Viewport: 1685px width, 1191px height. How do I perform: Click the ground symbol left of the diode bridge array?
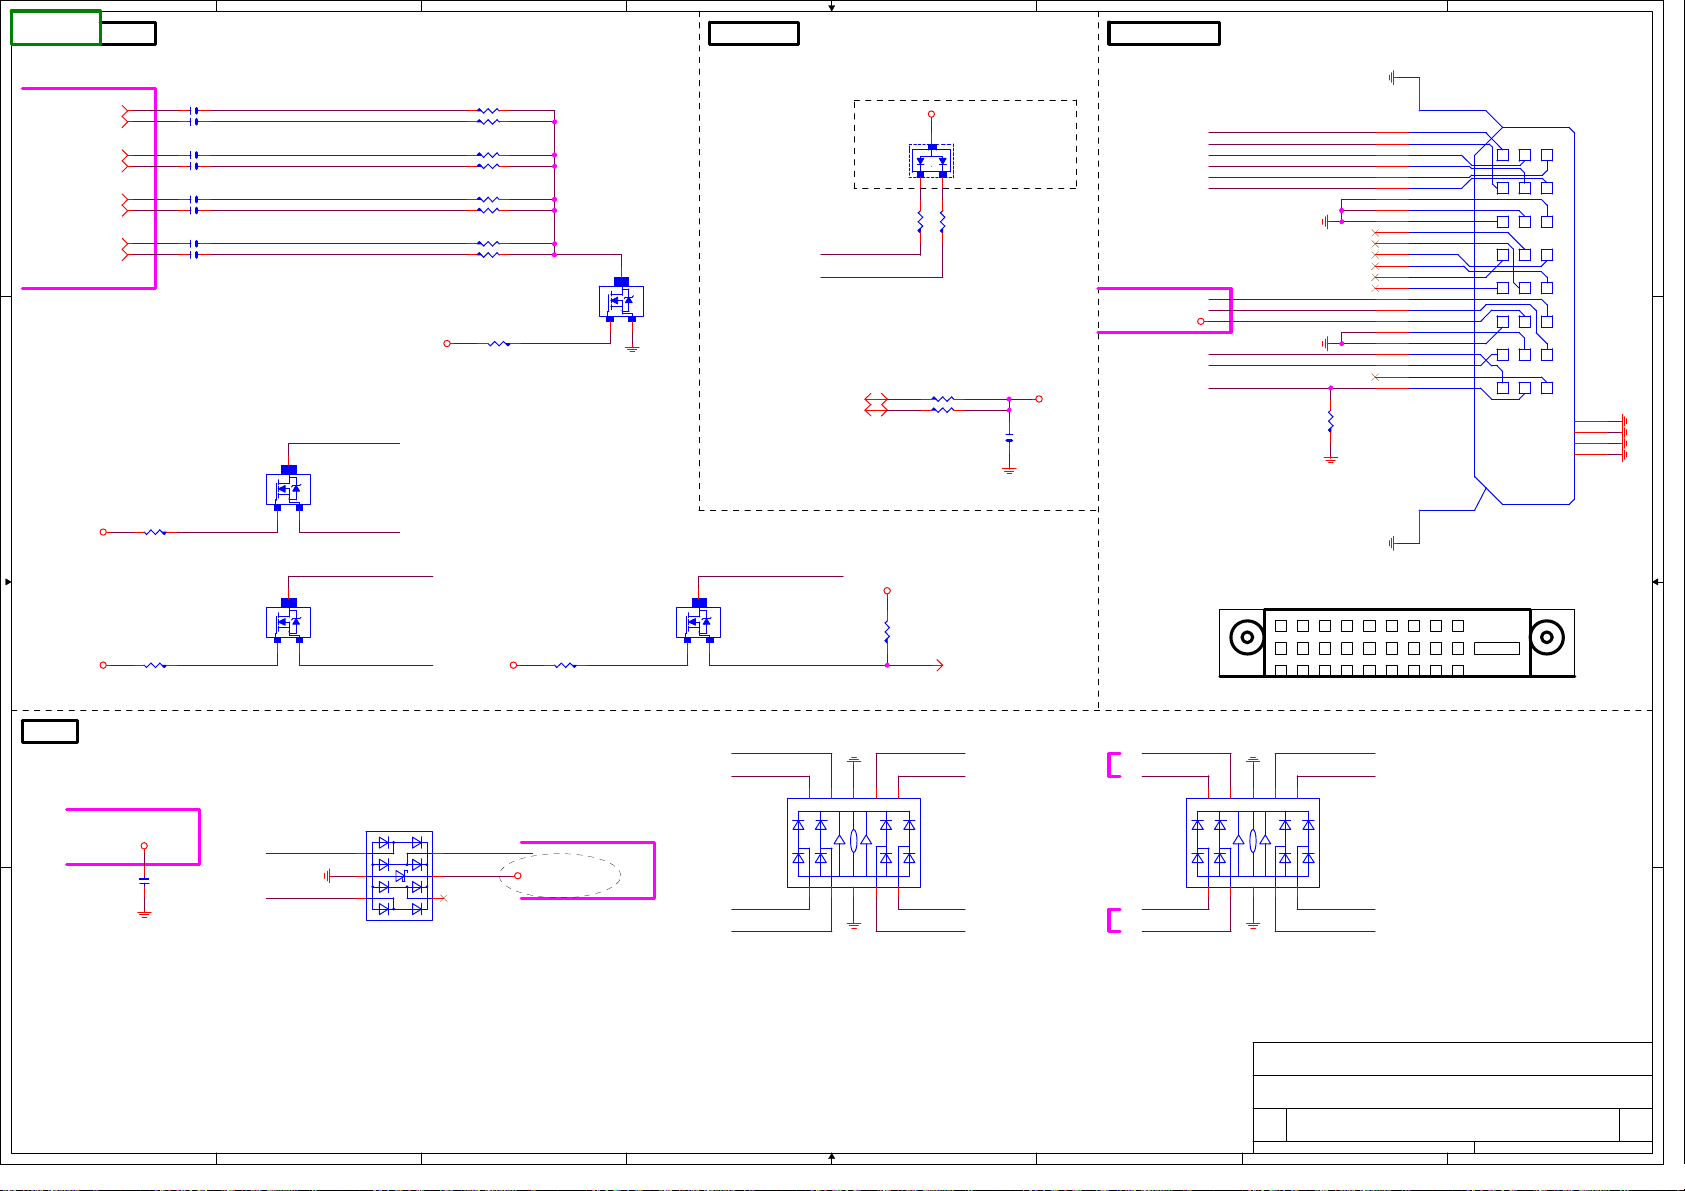[327, 876]
